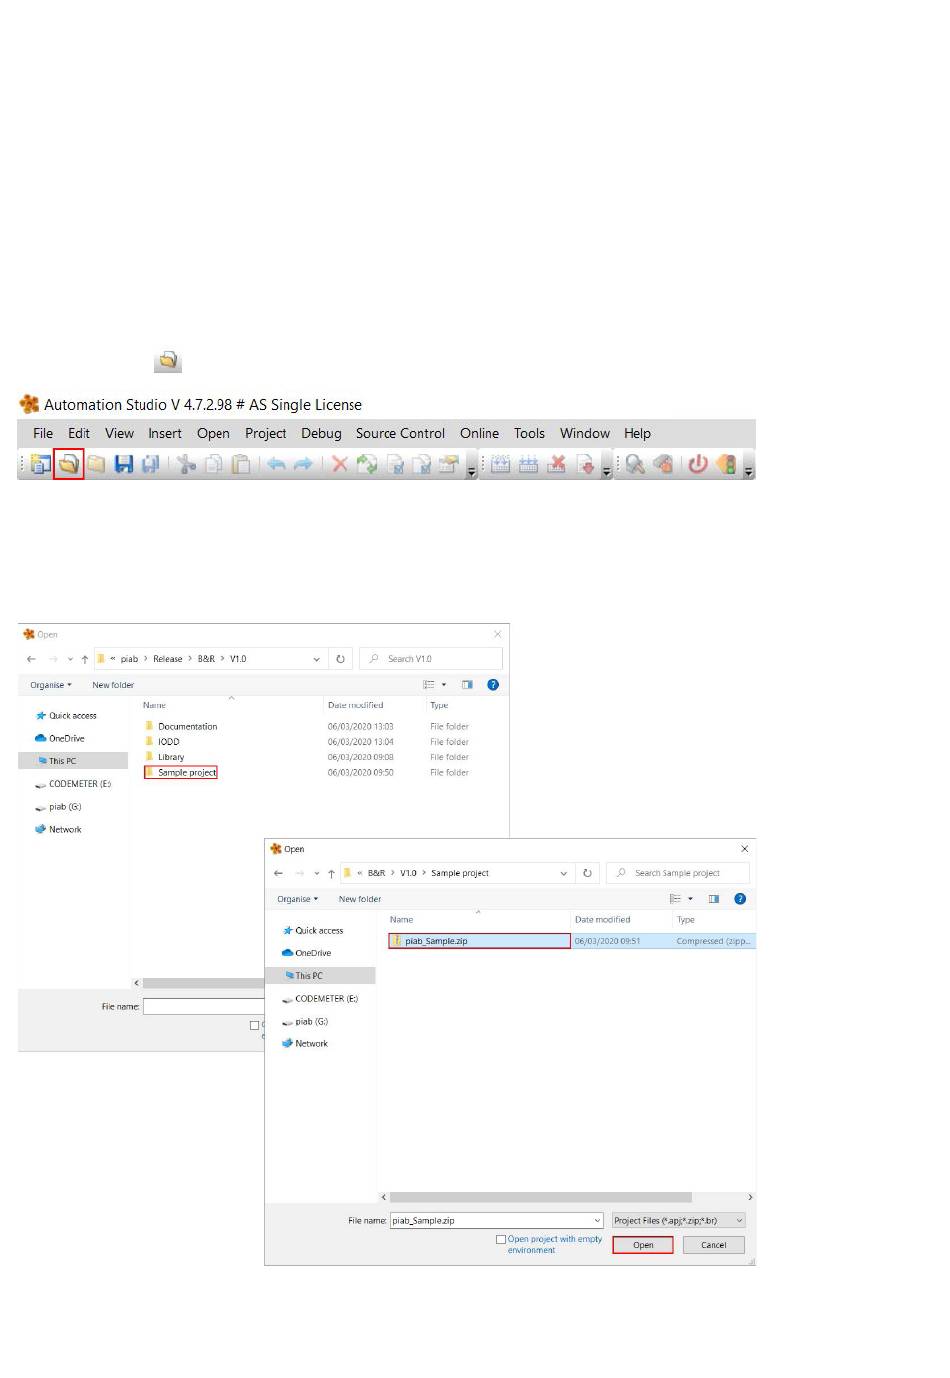
Task: Click the green arrows refresh toolbar icon
Action: click(367, 464)
